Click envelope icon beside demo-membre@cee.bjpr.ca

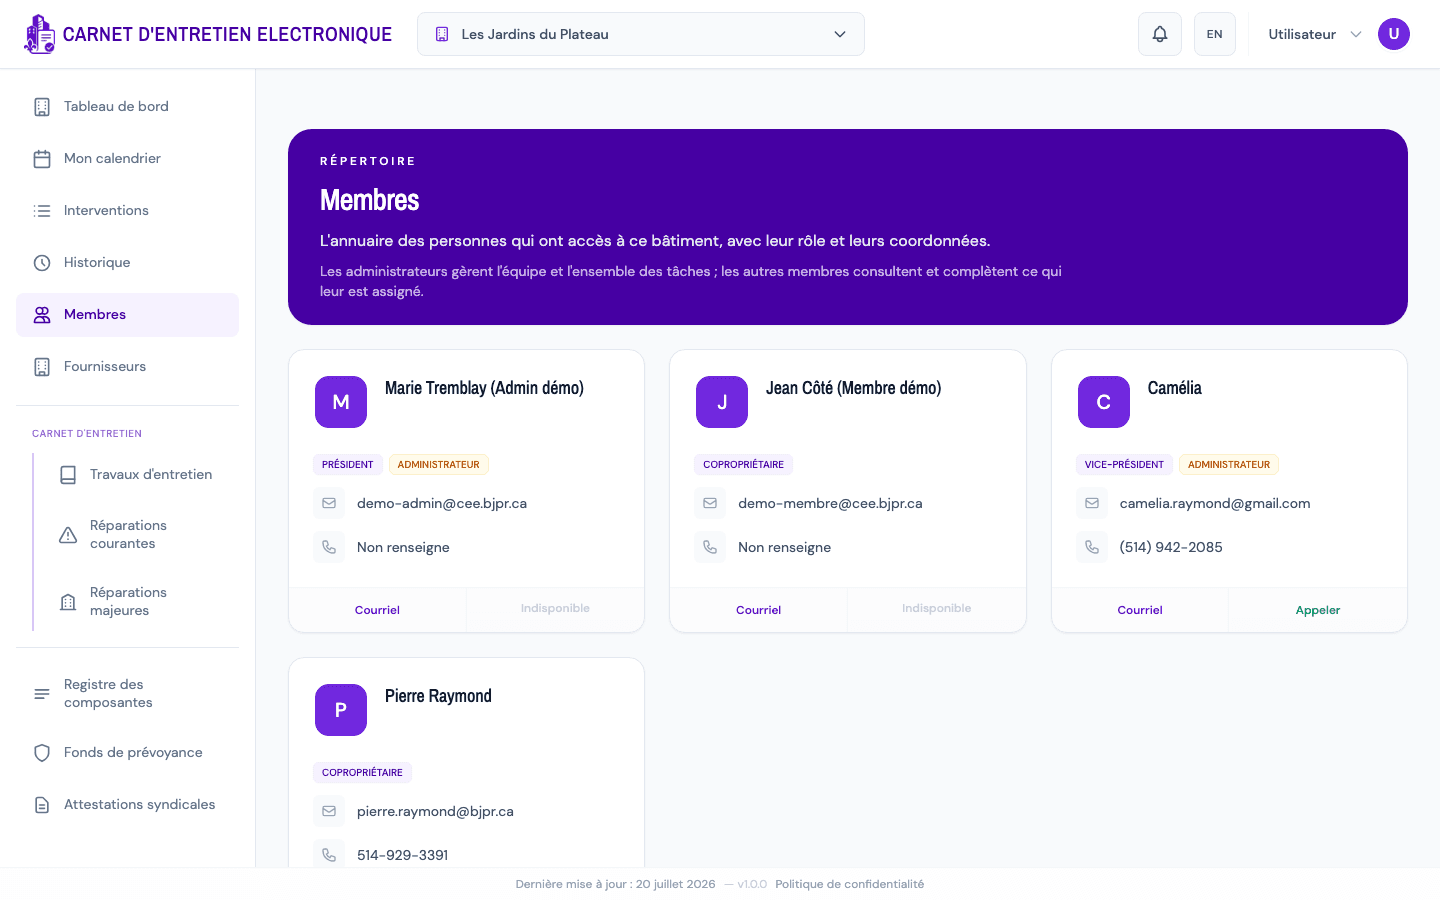pos(710,503)
